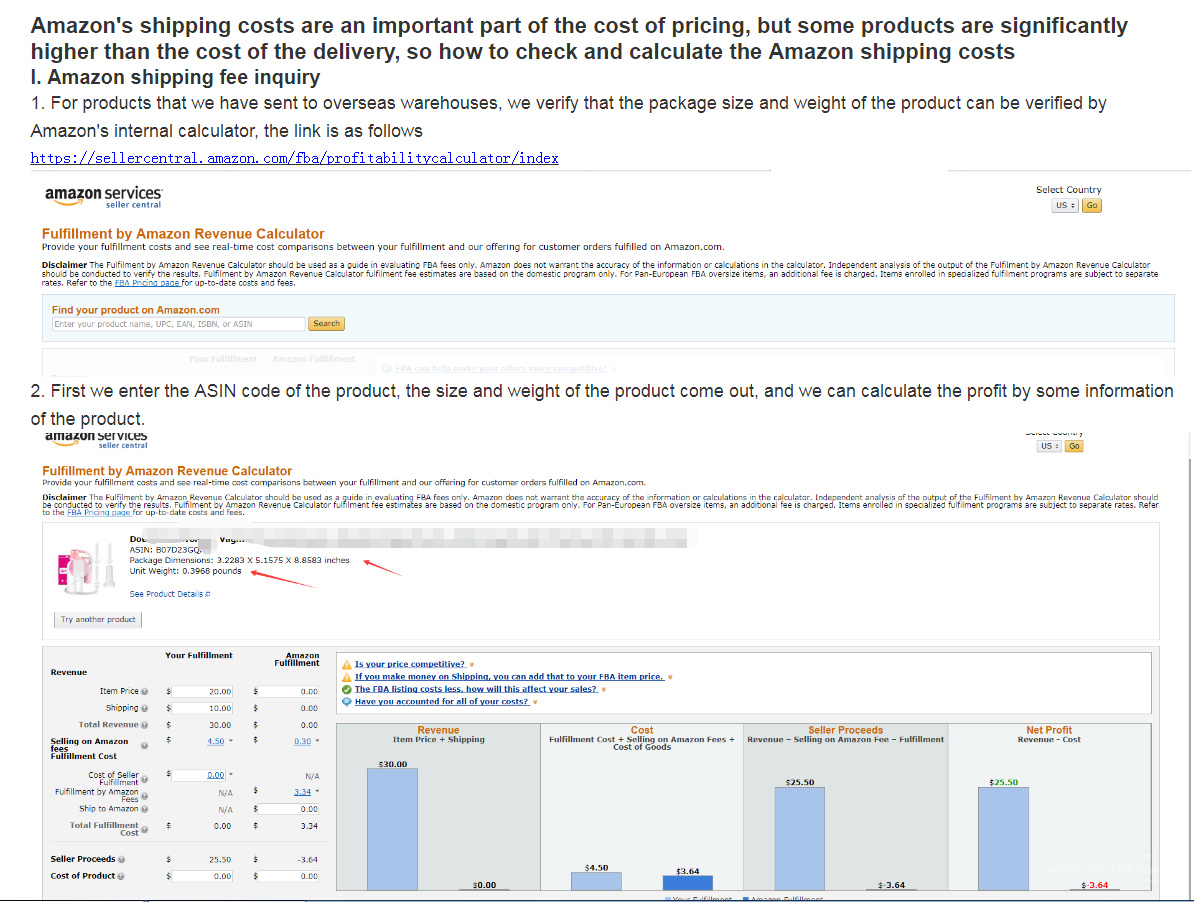Focus the product name or ASIN search field
The width and height of the screenshot is (1194, 902).
178,324
